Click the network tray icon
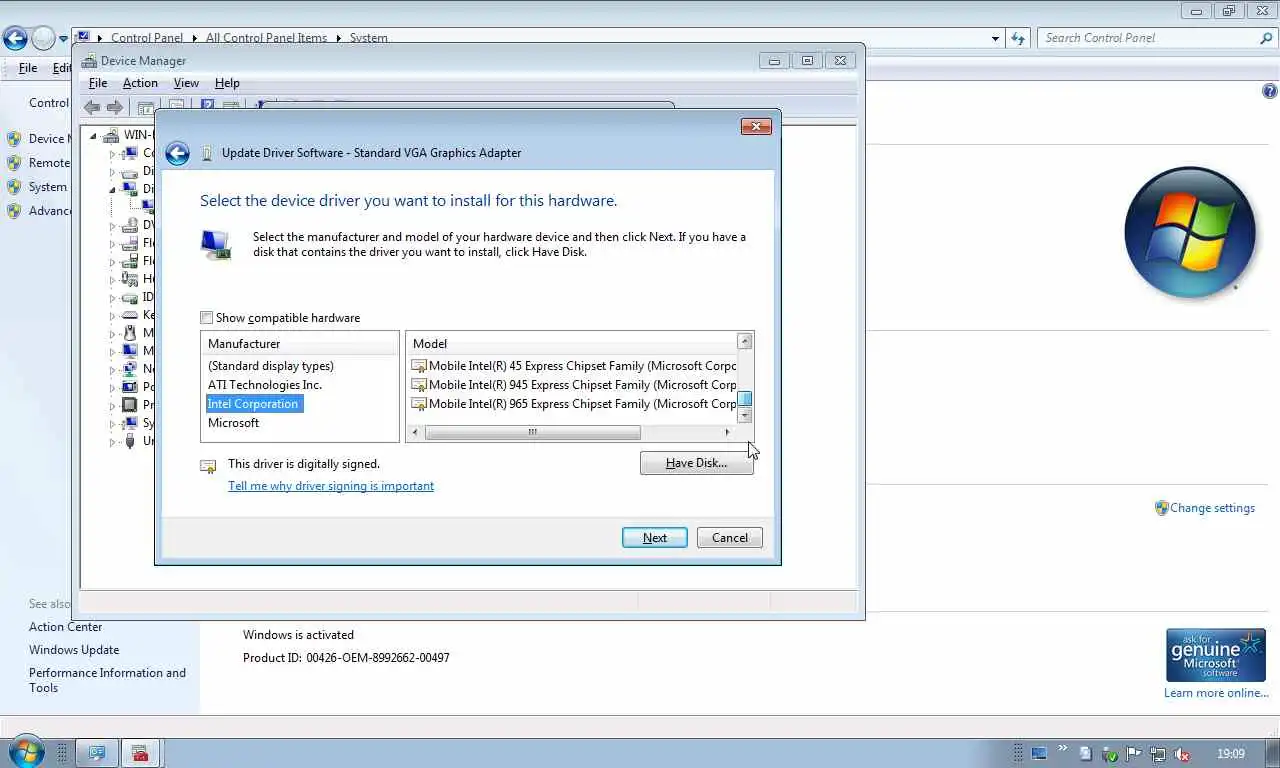The width and height of the screenshot is (1280, 768). 1158,754
